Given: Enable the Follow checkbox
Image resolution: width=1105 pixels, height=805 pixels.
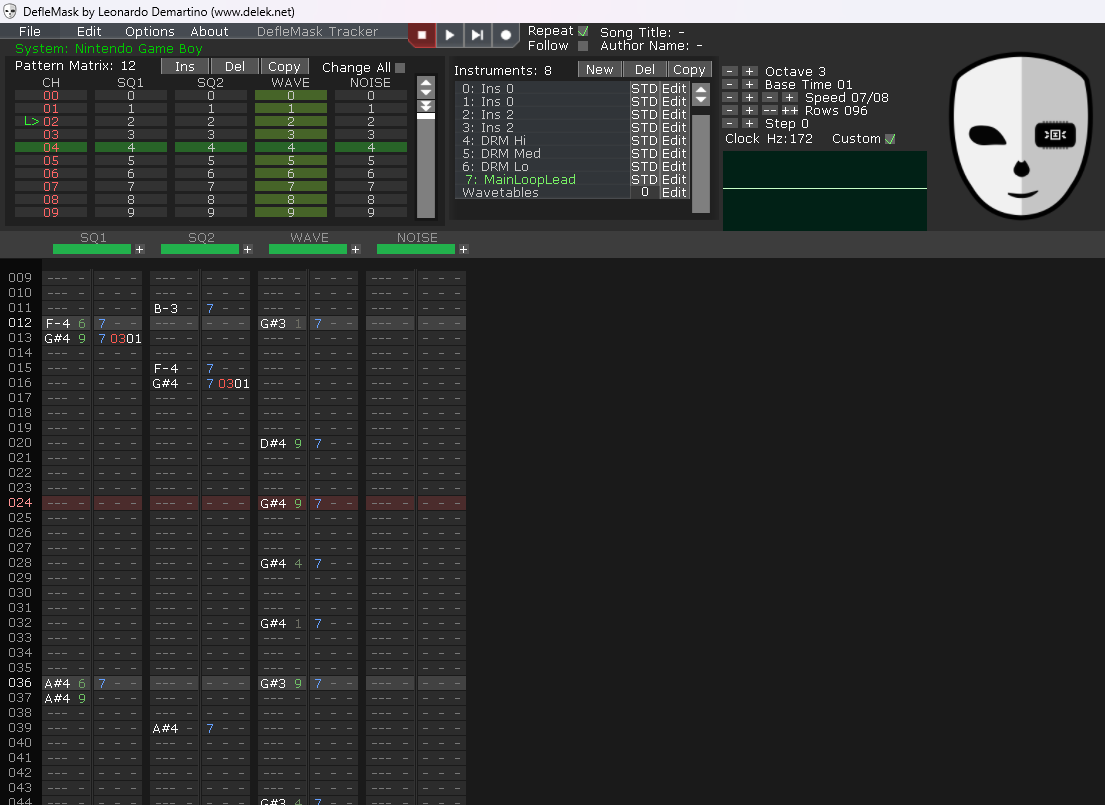Looking at the screenshot, I should [583, 45].
